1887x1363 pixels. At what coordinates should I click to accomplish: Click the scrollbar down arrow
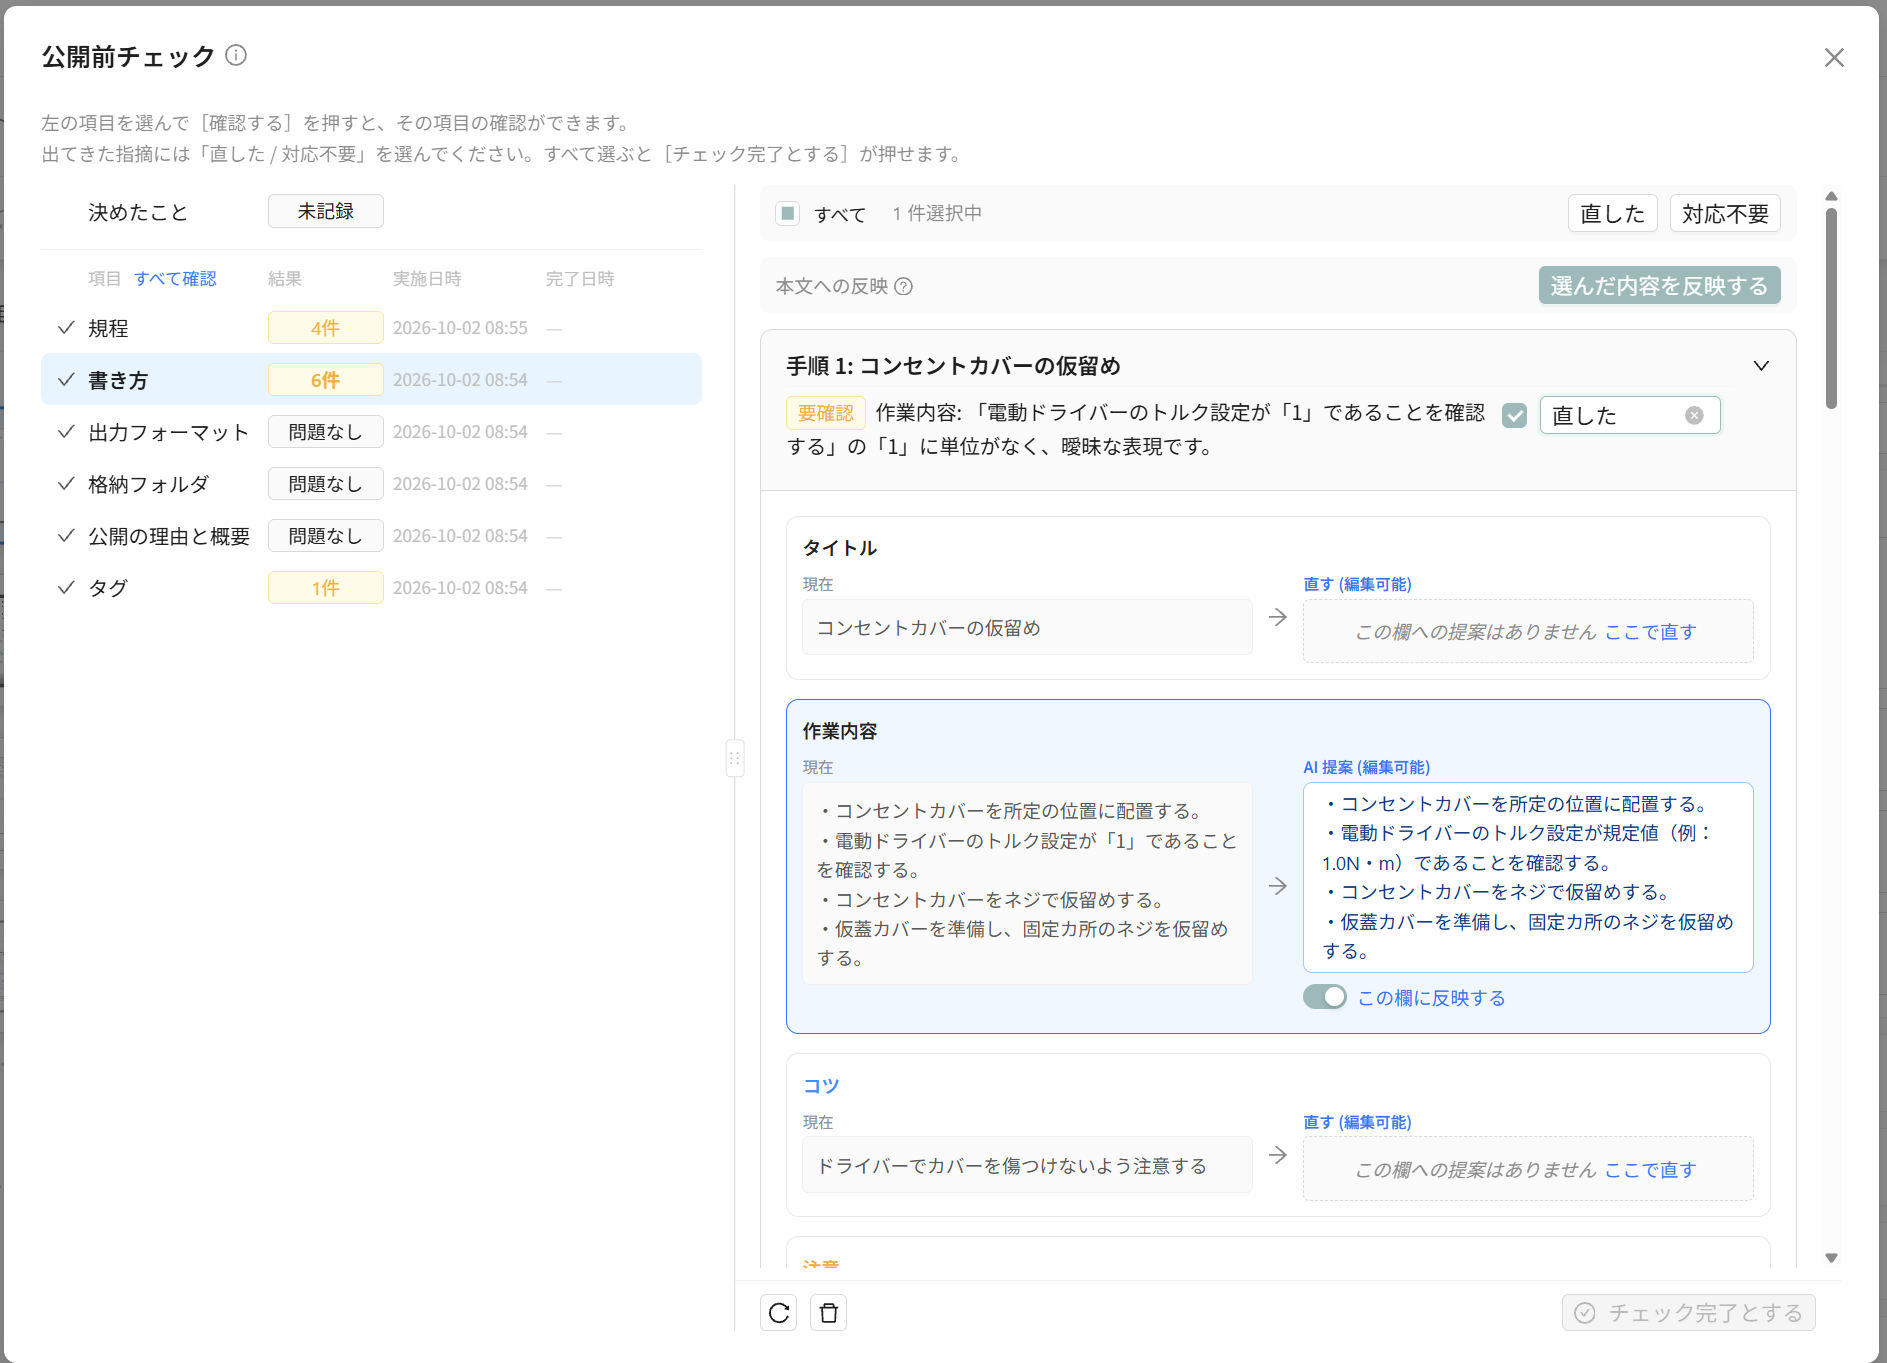(x=1831, y=1258)
